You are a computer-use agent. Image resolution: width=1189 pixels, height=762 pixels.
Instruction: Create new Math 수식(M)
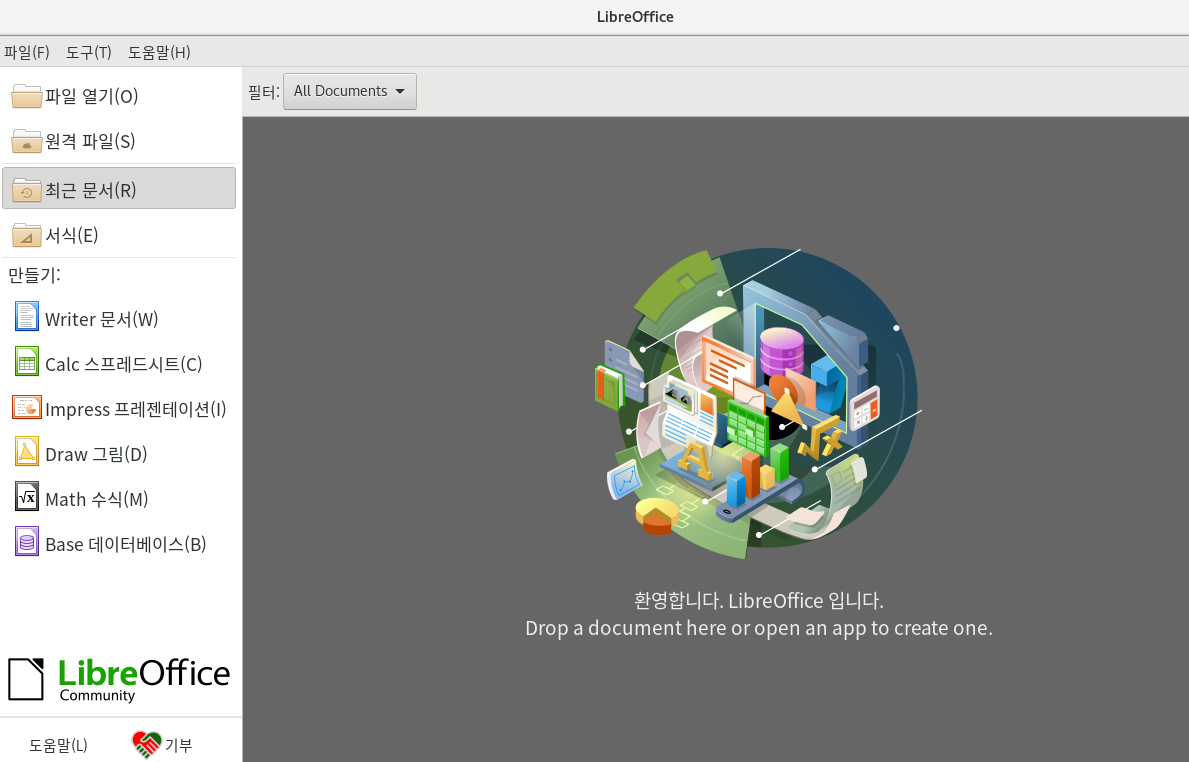(97, 499)
